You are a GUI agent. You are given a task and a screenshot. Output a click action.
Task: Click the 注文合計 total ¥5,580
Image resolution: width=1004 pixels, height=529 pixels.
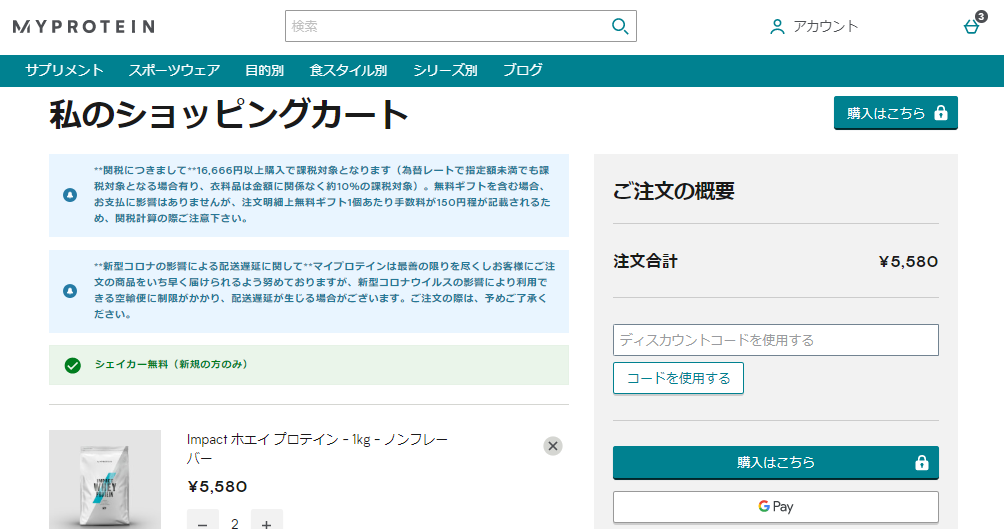pos(908,261)
